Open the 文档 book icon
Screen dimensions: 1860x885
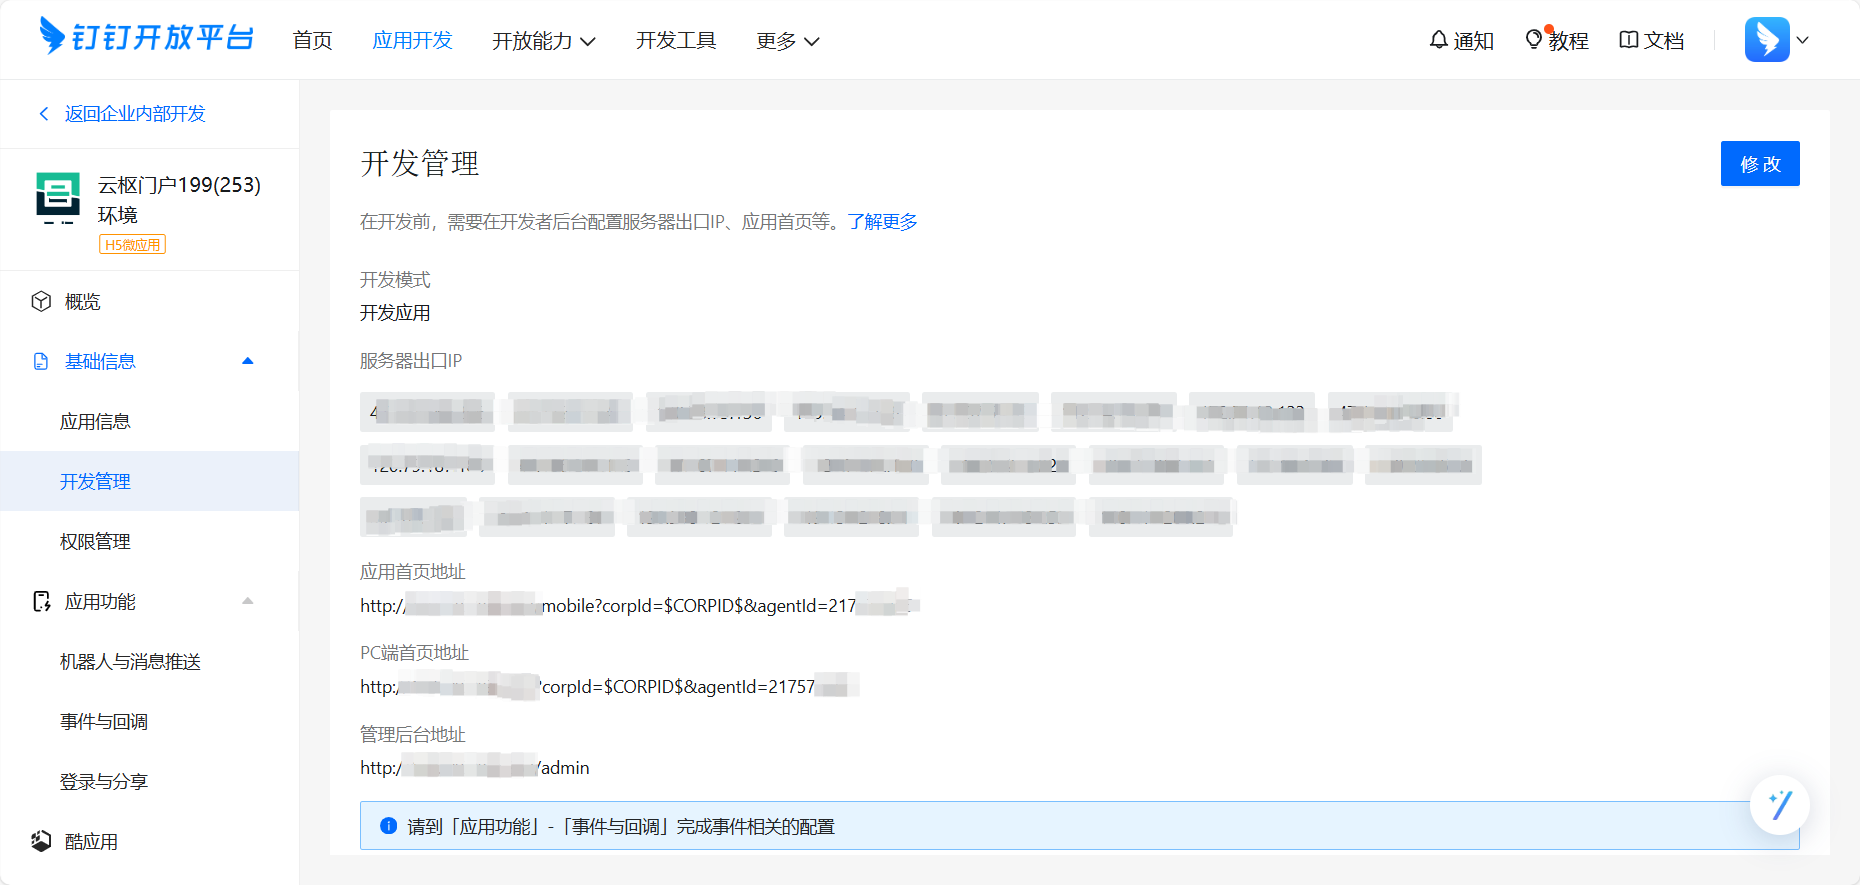(x=1629, y=40)
